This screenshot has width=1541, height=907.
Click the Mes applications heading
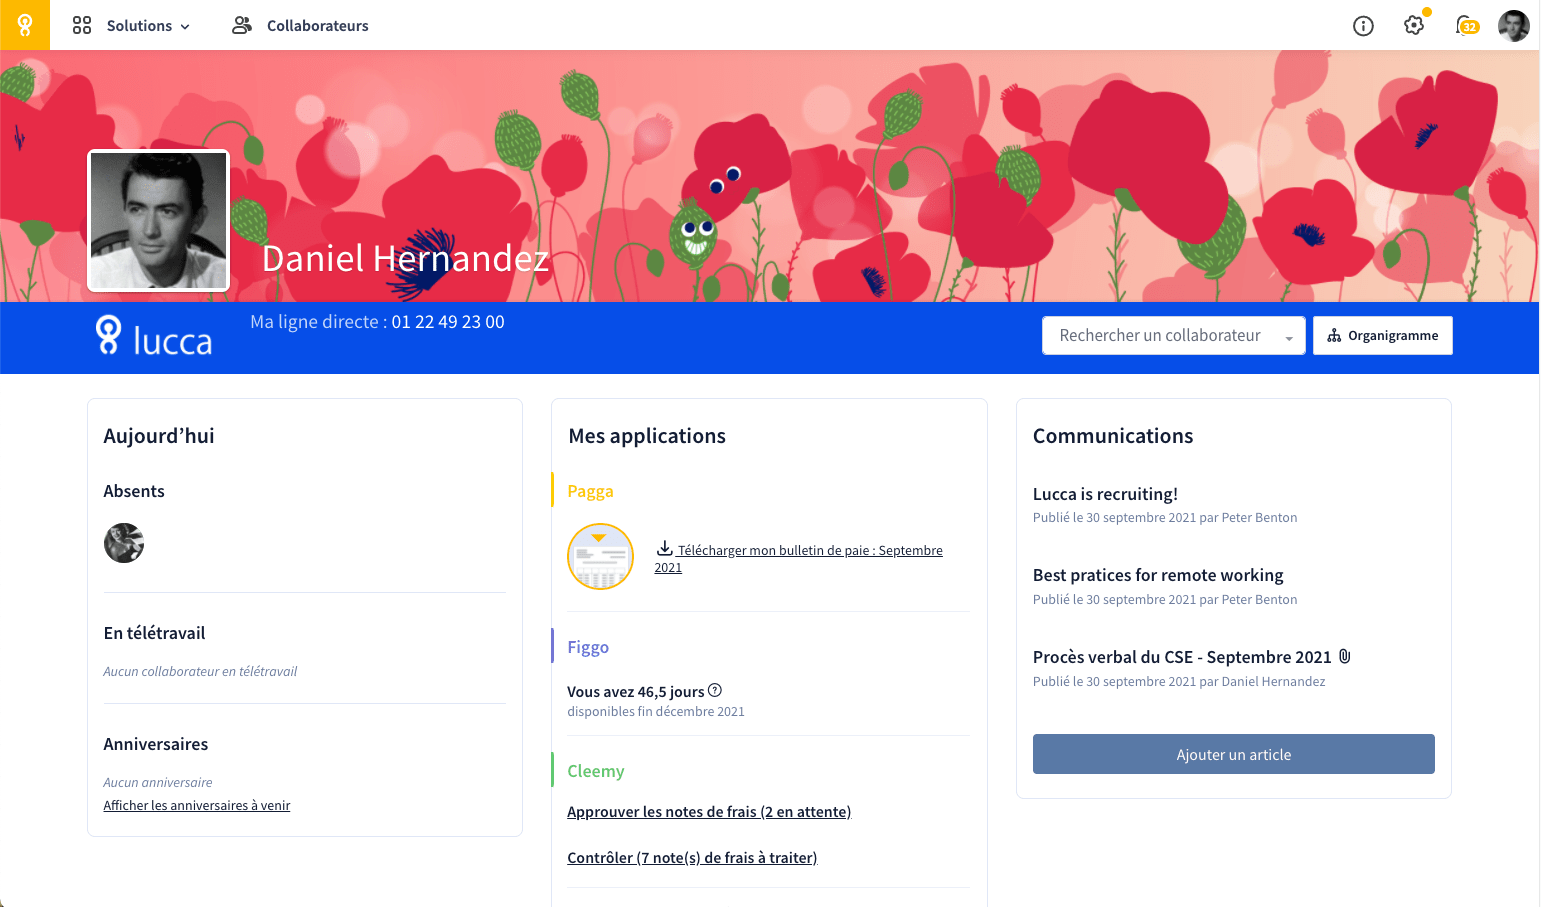click(x=647, y=436)
